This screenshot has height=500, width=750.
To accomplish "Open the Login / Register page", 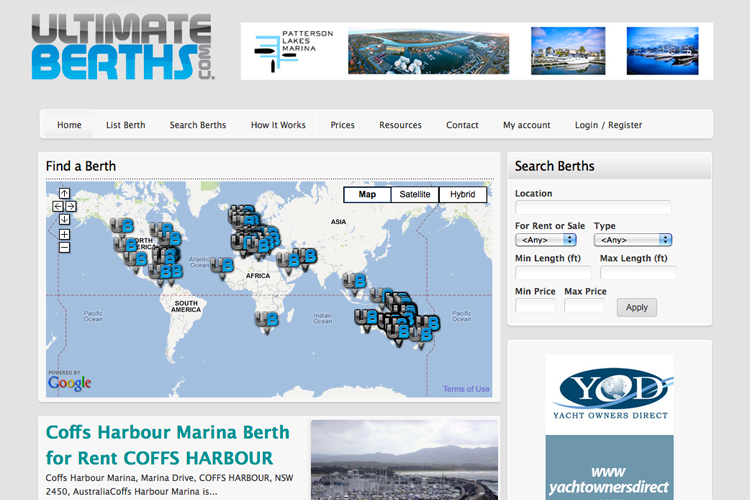I will [608, 125].
